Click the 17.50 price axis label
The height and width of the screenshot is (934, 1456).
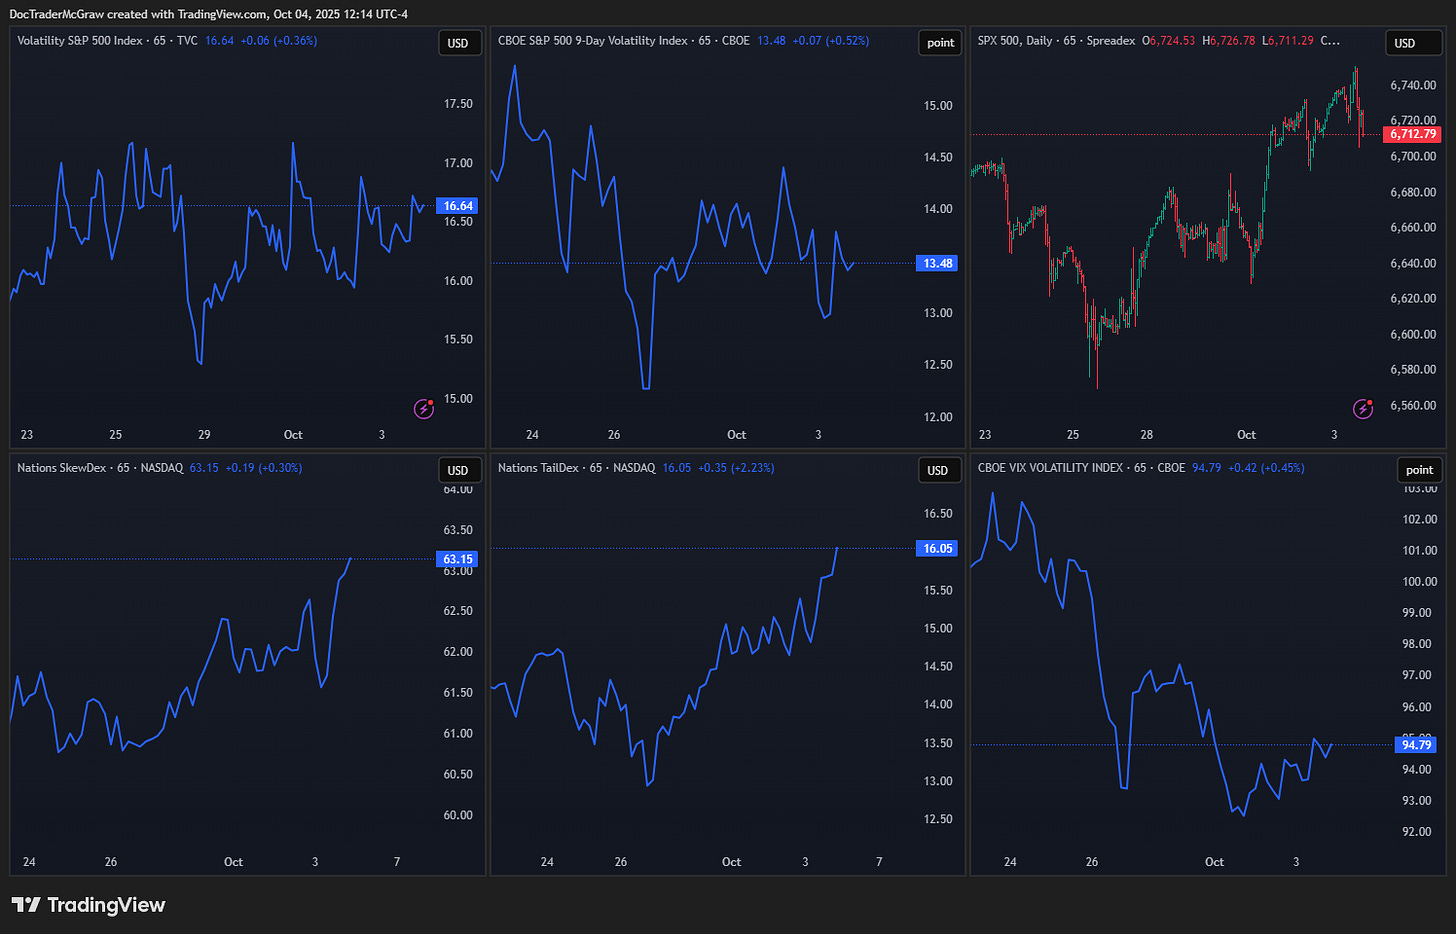(458, 104)
